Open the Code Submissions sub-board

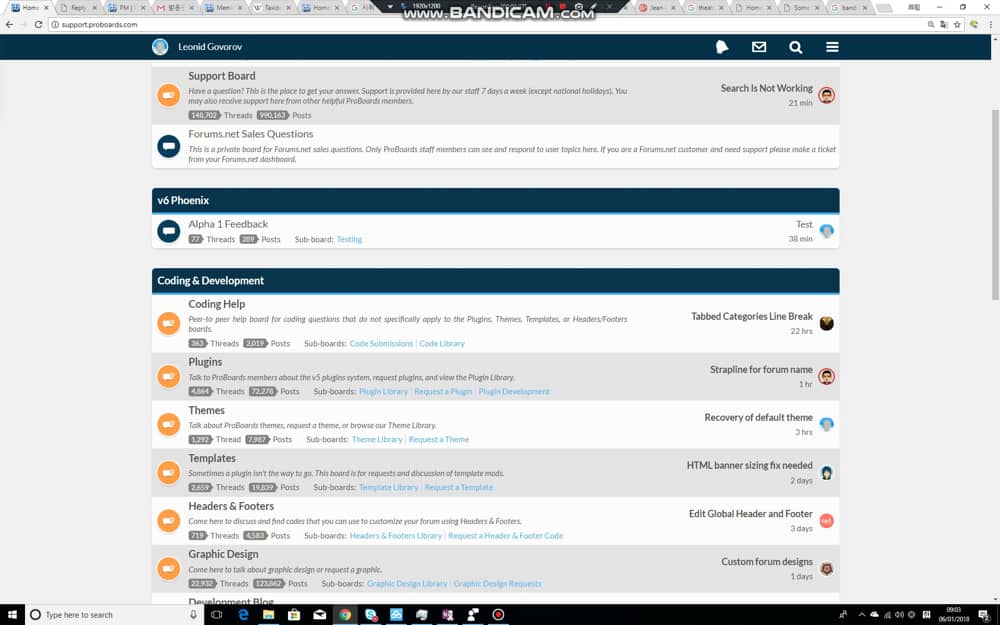click(x=381, y=343)
